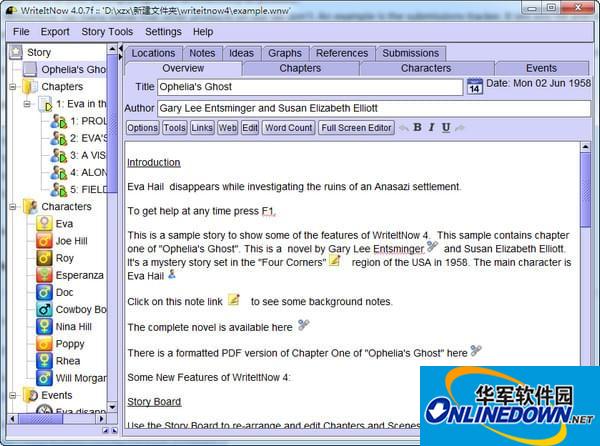
Task: Select Eva's female character icon
Action: pos(44,224)
